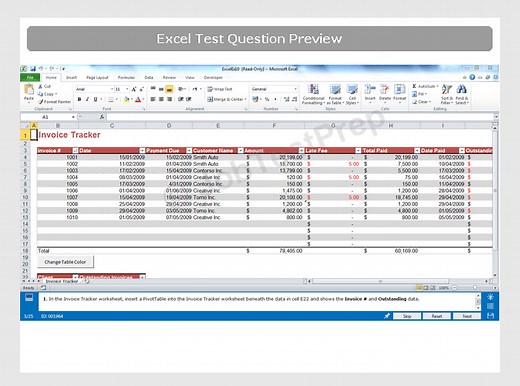
Task: Toggle Top Align button
Action: coord(153,89)
